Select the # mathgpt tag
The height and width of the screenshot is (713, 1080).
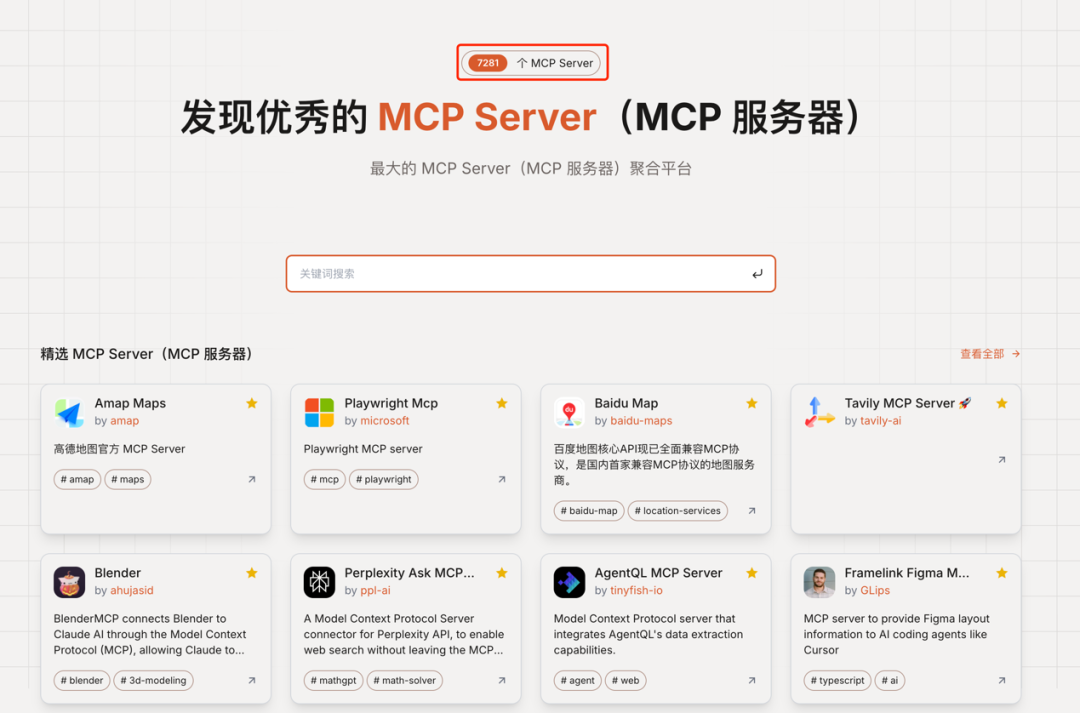pyautogui.click(x=333, y=681)
